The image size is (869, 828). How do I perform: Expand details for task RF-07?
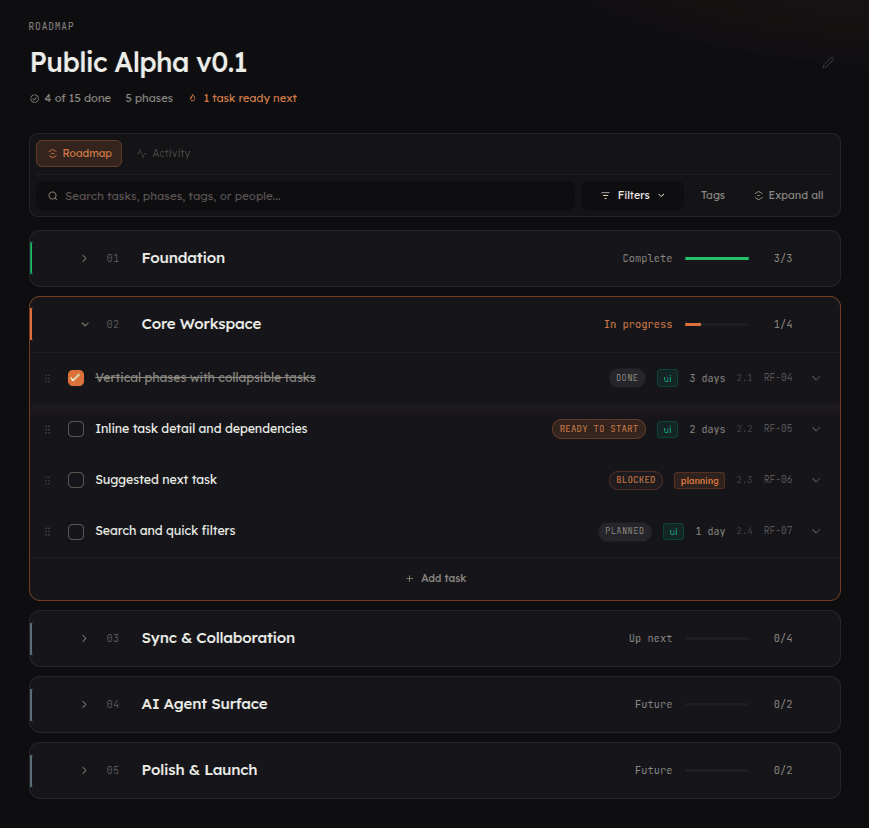(x=816, y=531)
